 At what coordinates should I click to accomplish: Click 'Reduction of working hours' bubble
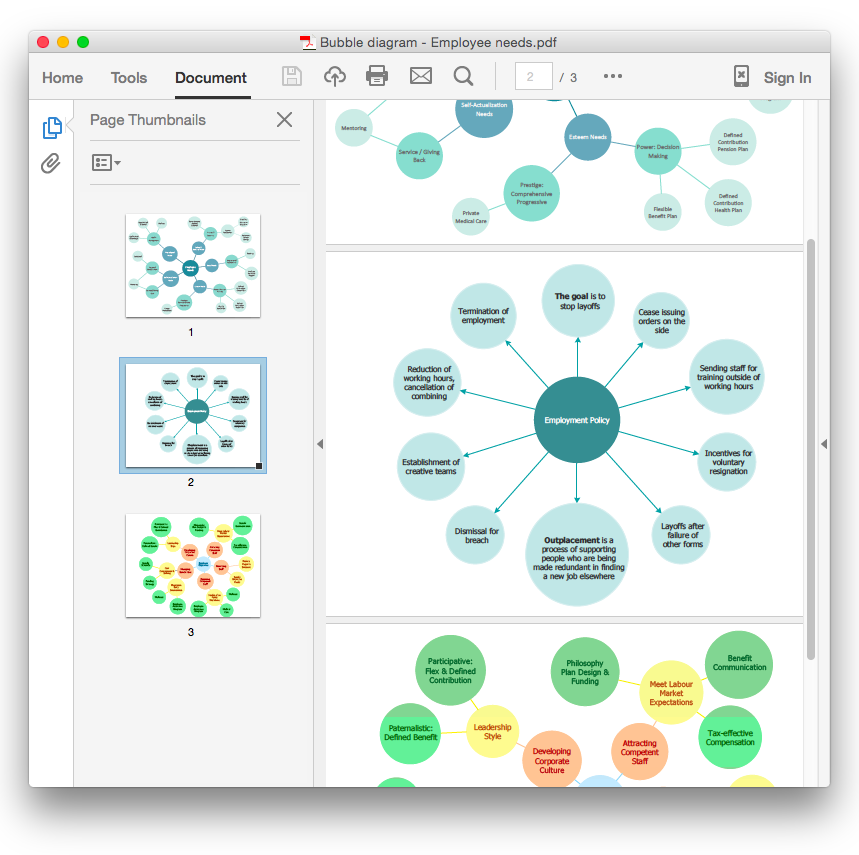click(428, 382)
